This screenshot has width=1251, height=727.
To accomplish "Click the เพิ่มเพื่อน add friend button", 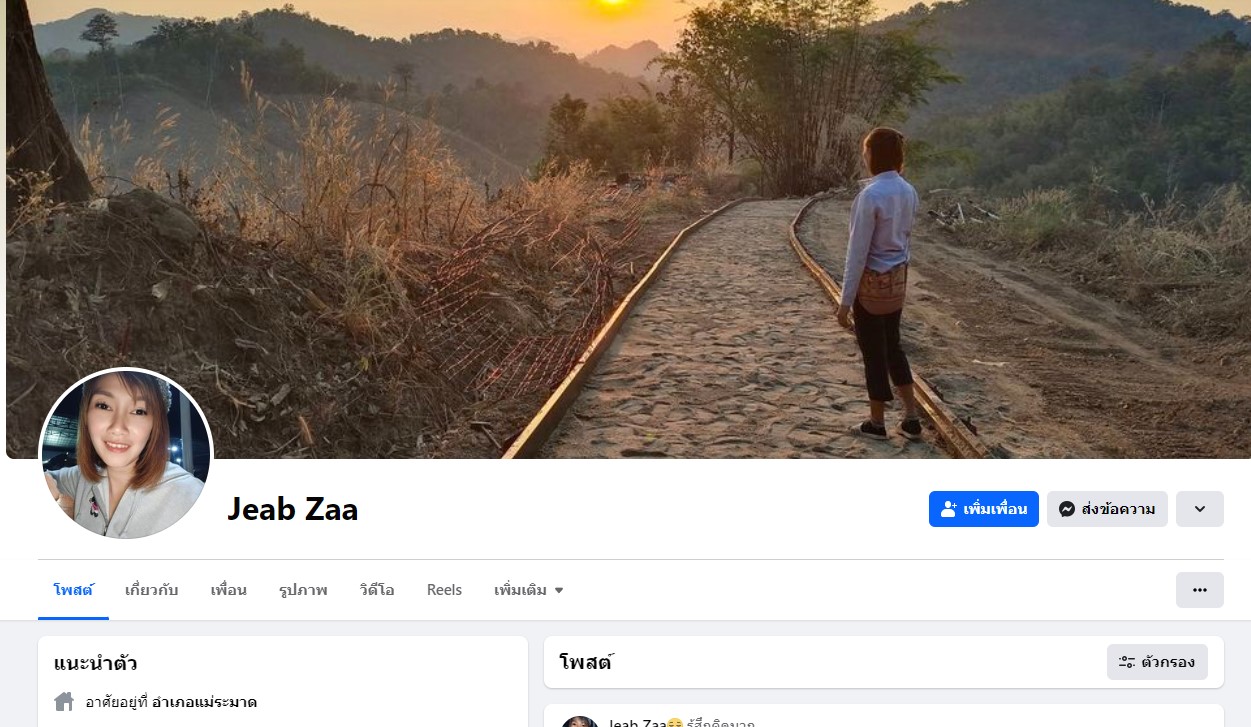I will [x=983, y=509].
